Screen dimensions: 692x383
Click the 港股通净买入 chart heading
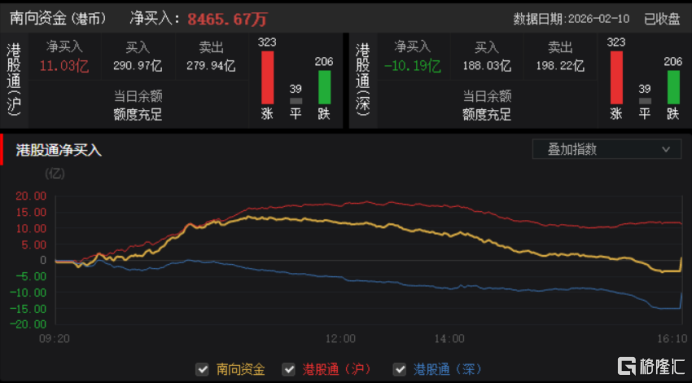59,150
